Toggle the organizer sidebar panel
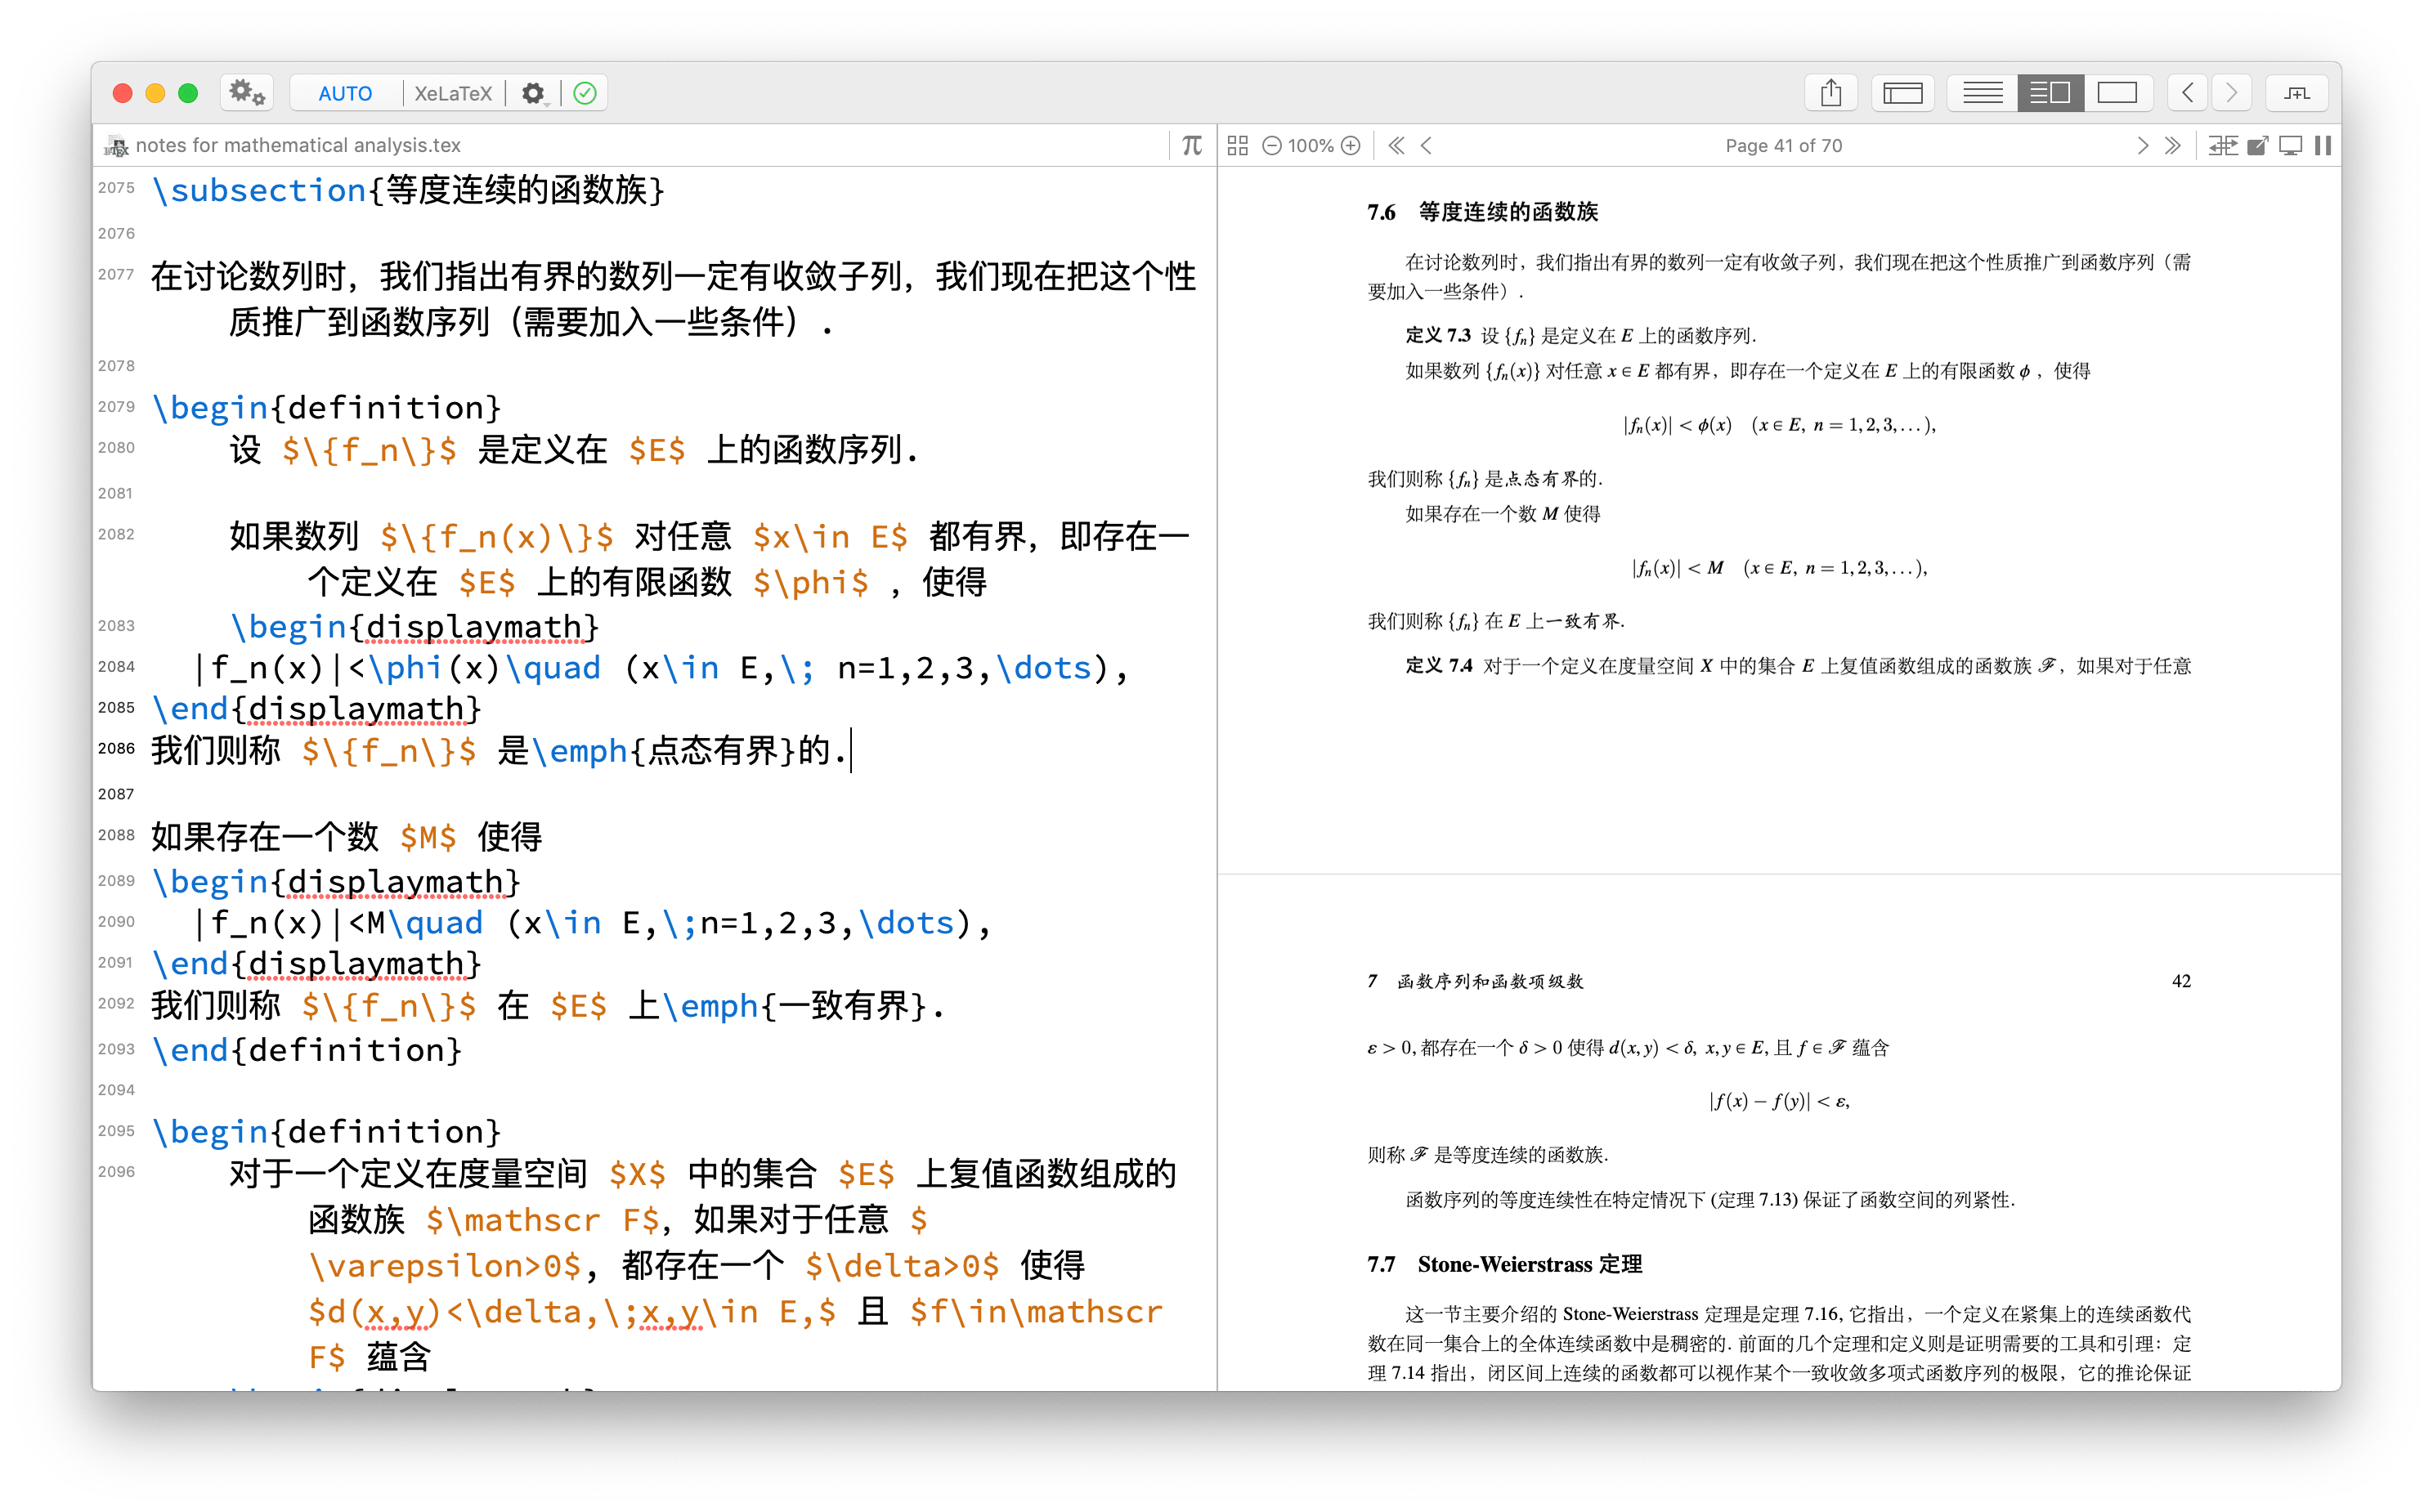The image size is (2433, 1512). (x=1903, y=92)
